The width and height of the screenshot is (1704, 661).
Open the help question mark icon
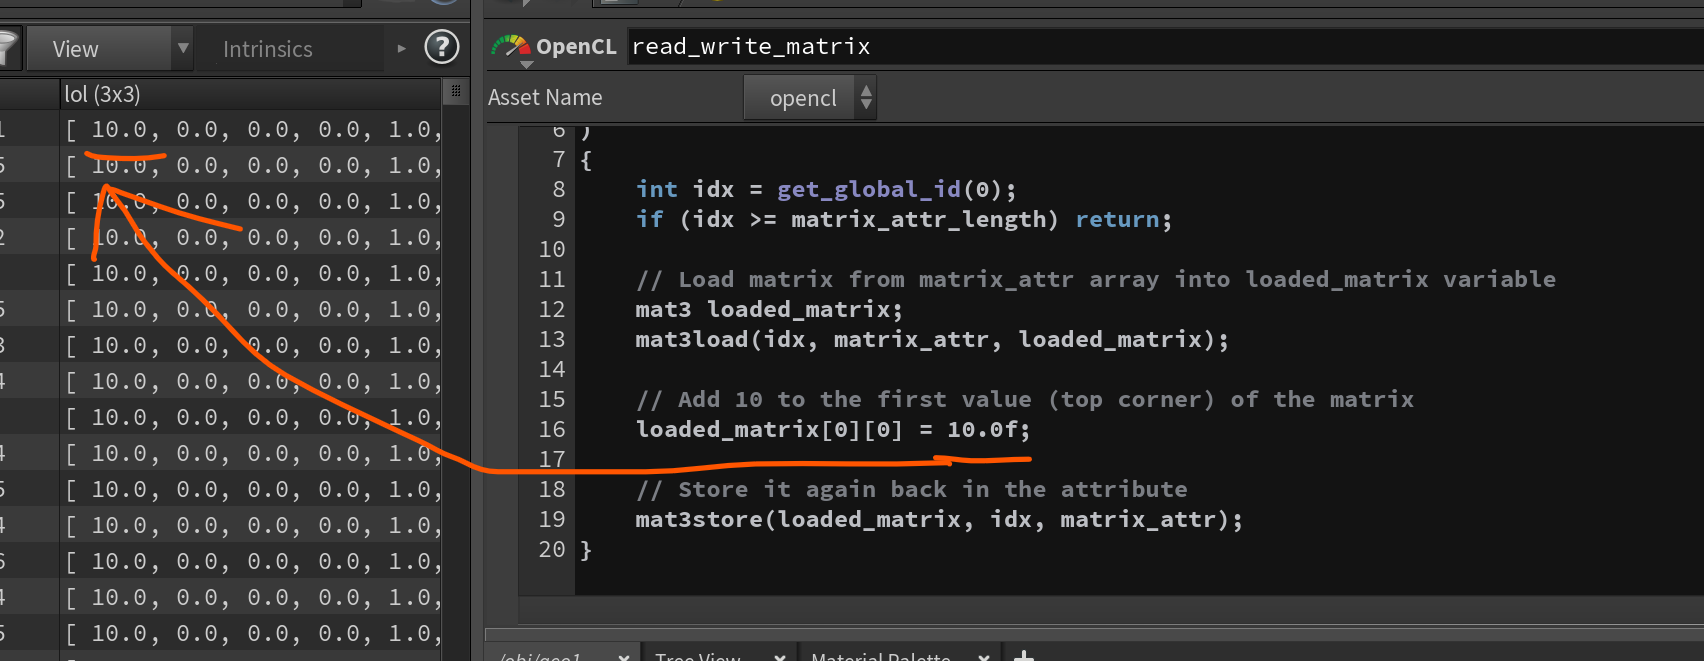441,47
